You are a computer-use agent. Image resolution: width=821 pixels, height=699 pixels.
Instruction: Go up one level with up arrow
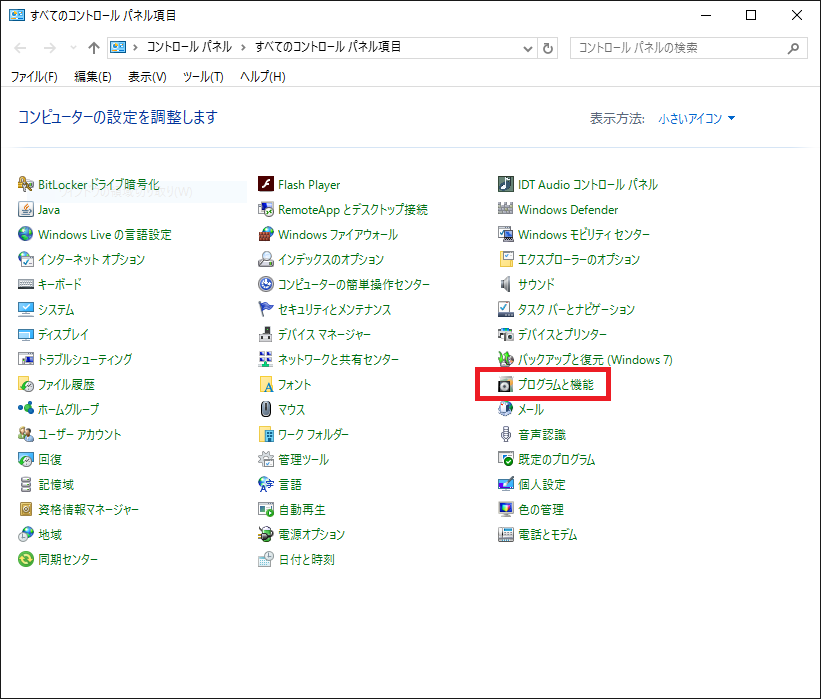(x=94, y=48)
